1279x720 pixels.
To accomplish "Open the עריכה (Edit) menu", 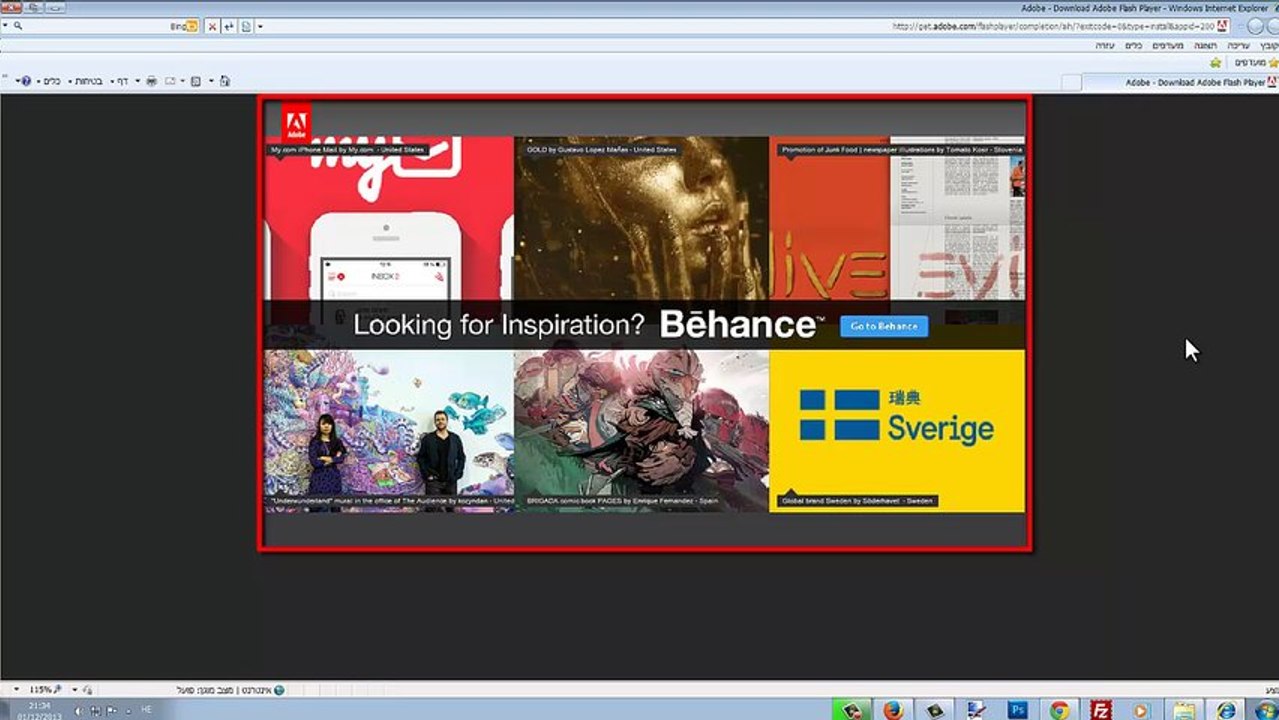I will click(1238, 46).
